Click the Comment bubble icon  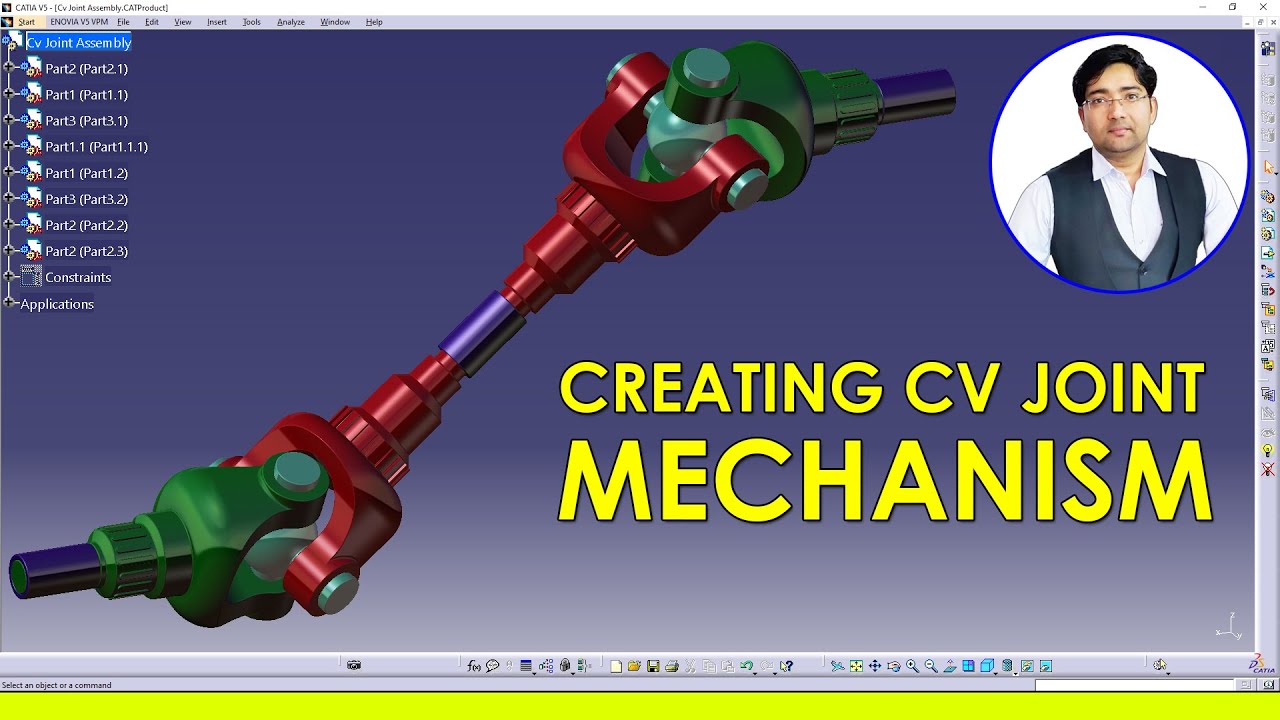[492, 665]
